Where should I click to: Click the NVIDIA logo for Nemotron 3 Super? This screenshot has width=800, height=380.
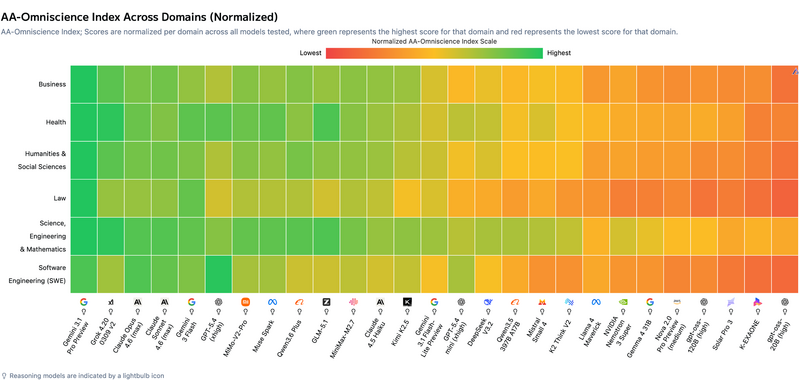(x=623, y=302)
